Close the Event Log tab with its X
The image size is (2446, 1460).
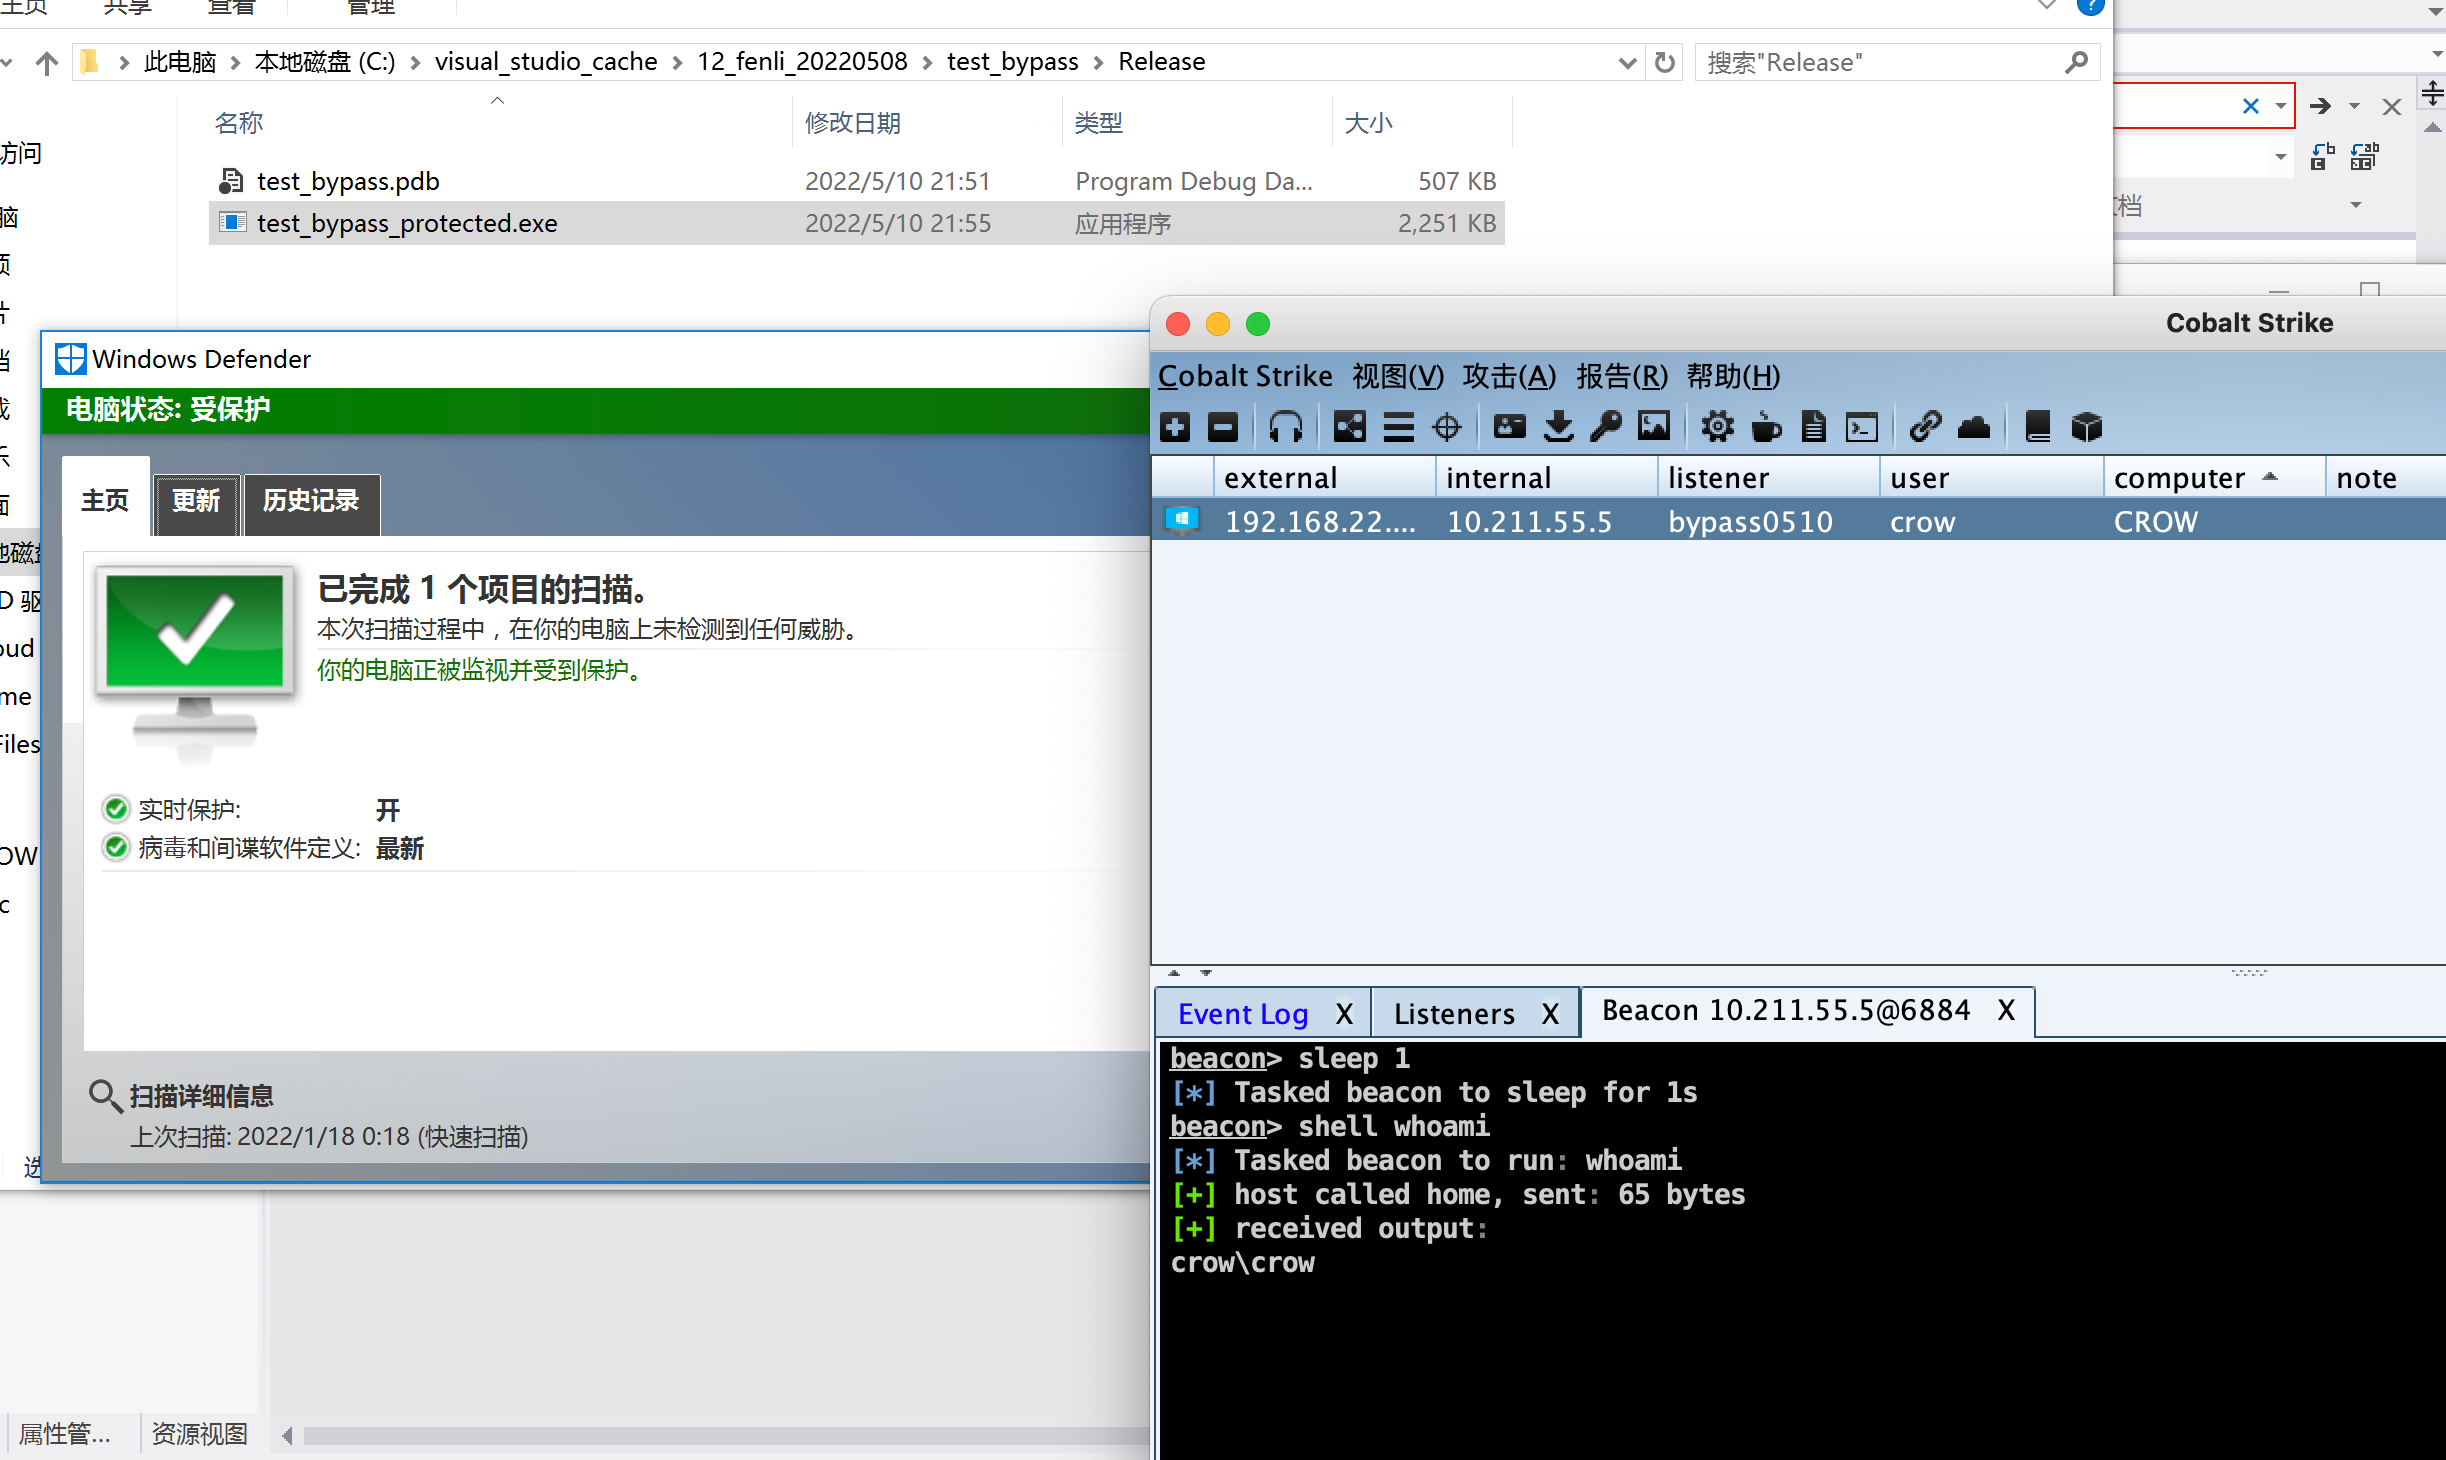pos(1345,1014)
